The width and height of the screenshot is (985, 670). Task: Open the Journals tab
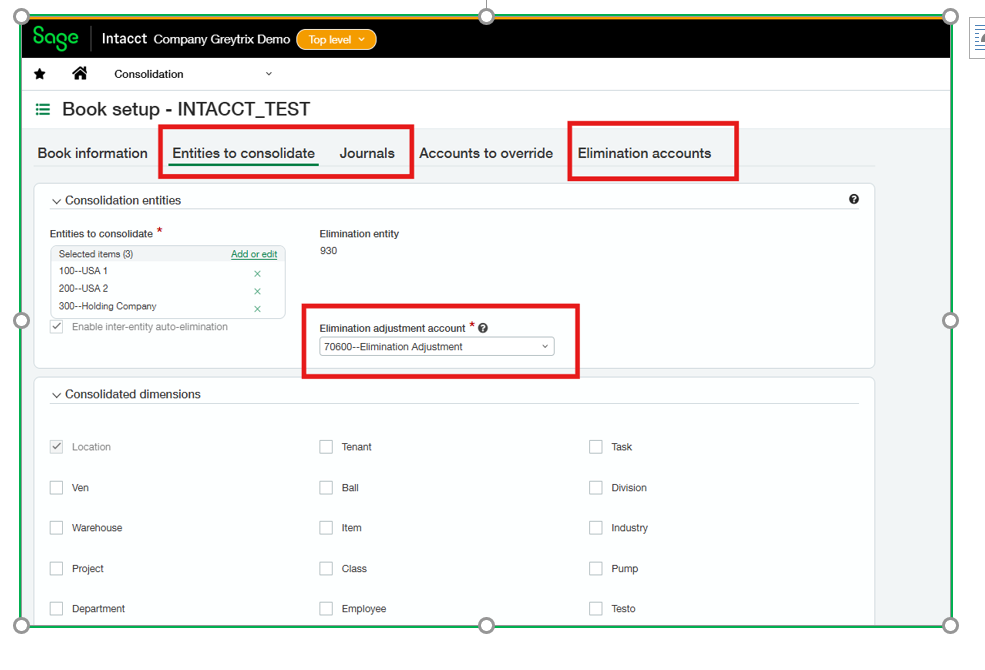(367, 153)
